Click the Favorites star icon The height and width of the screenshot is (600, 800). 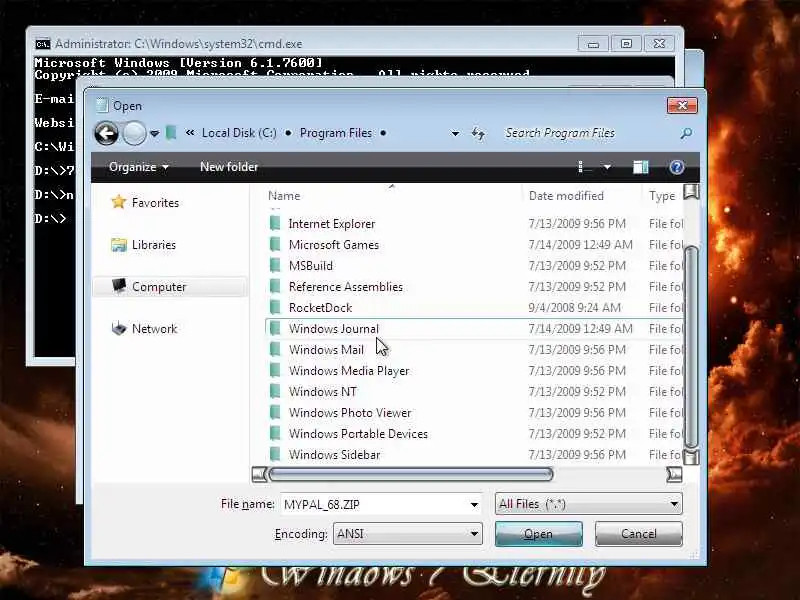tap(119, 202)
